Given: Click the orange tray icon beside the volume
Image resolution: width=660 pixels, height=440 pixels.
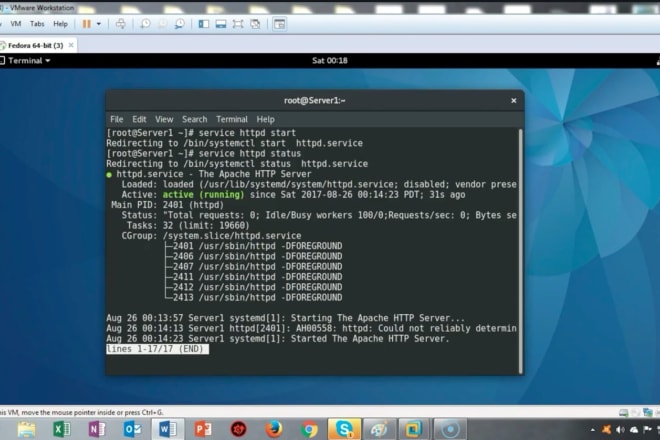Looking at the screenshot, I should (x=607, y=430).
